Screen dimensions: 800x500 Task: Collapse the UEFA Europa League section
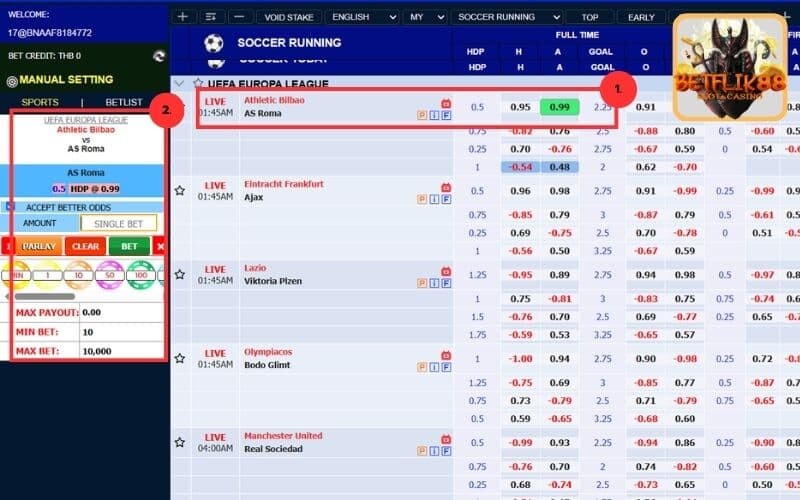pos(179,83)
